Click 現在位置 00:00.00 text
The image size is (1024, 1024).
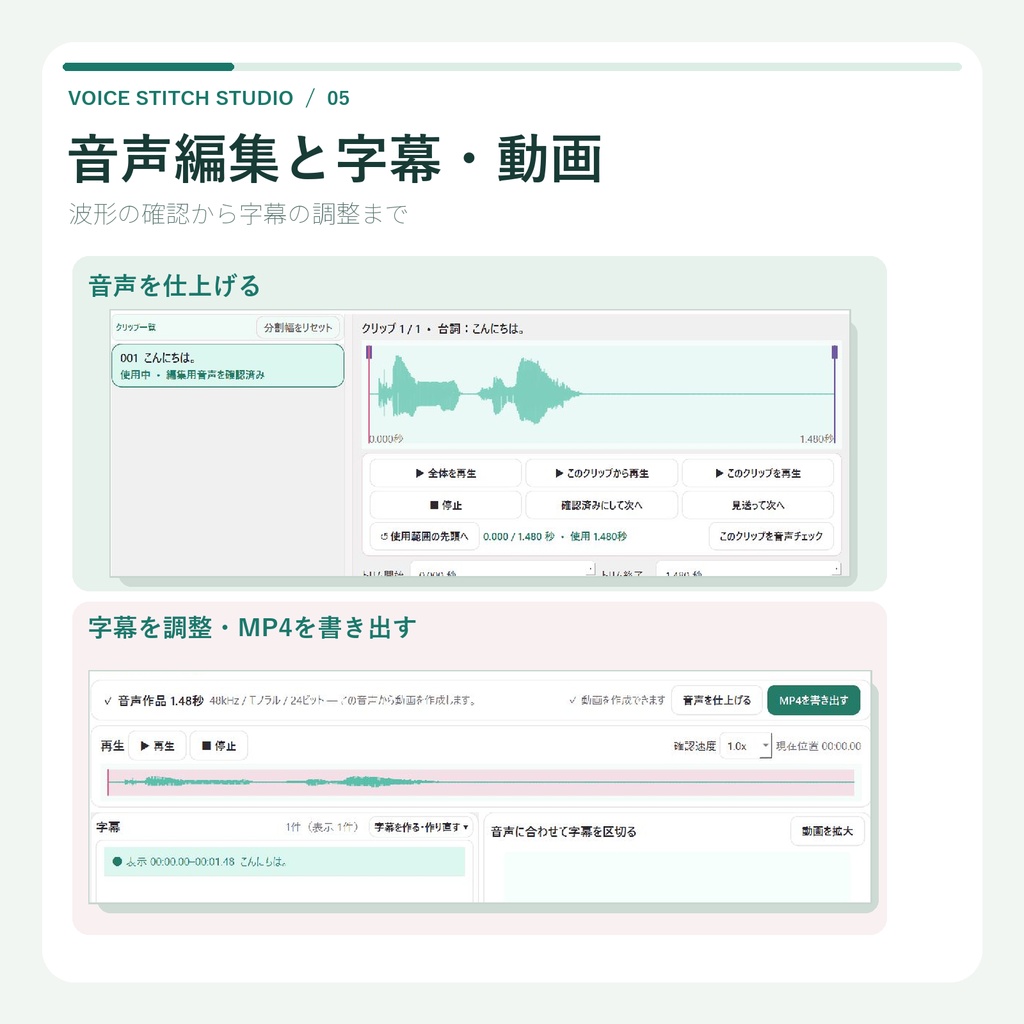click(818, 746)
